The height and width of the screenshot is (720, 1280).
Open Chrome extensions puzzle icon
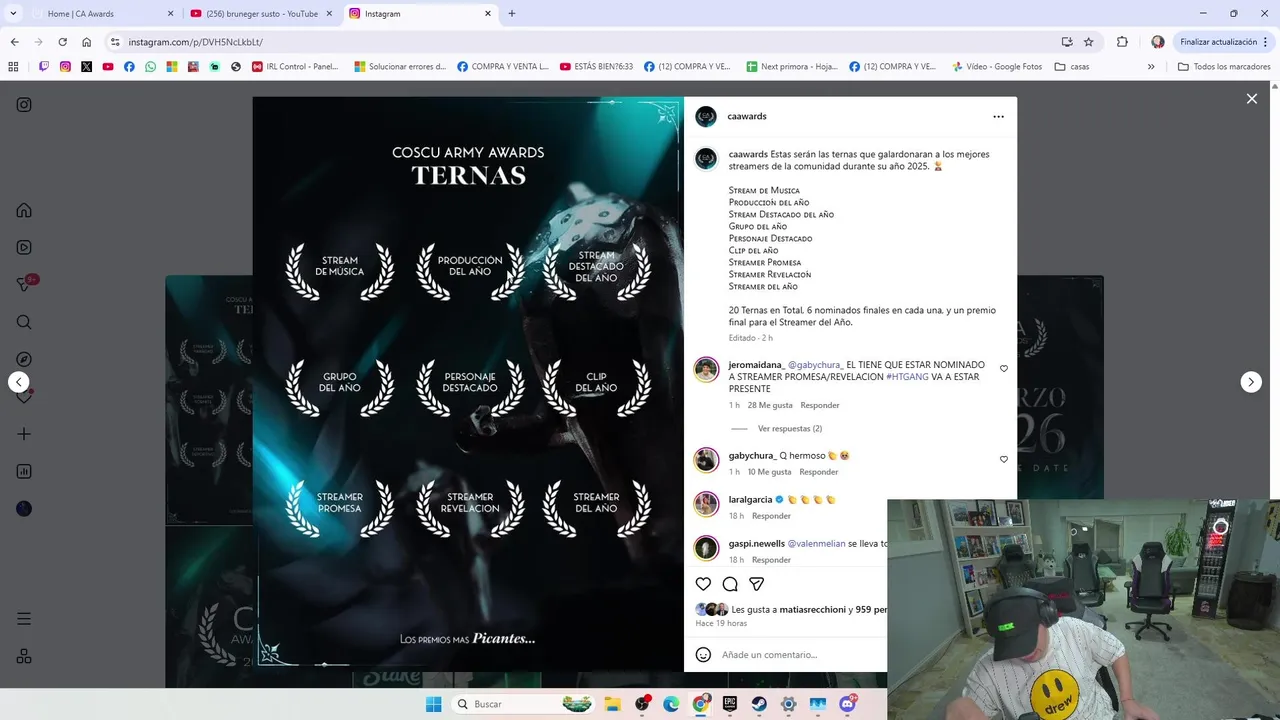[1122, 42]
